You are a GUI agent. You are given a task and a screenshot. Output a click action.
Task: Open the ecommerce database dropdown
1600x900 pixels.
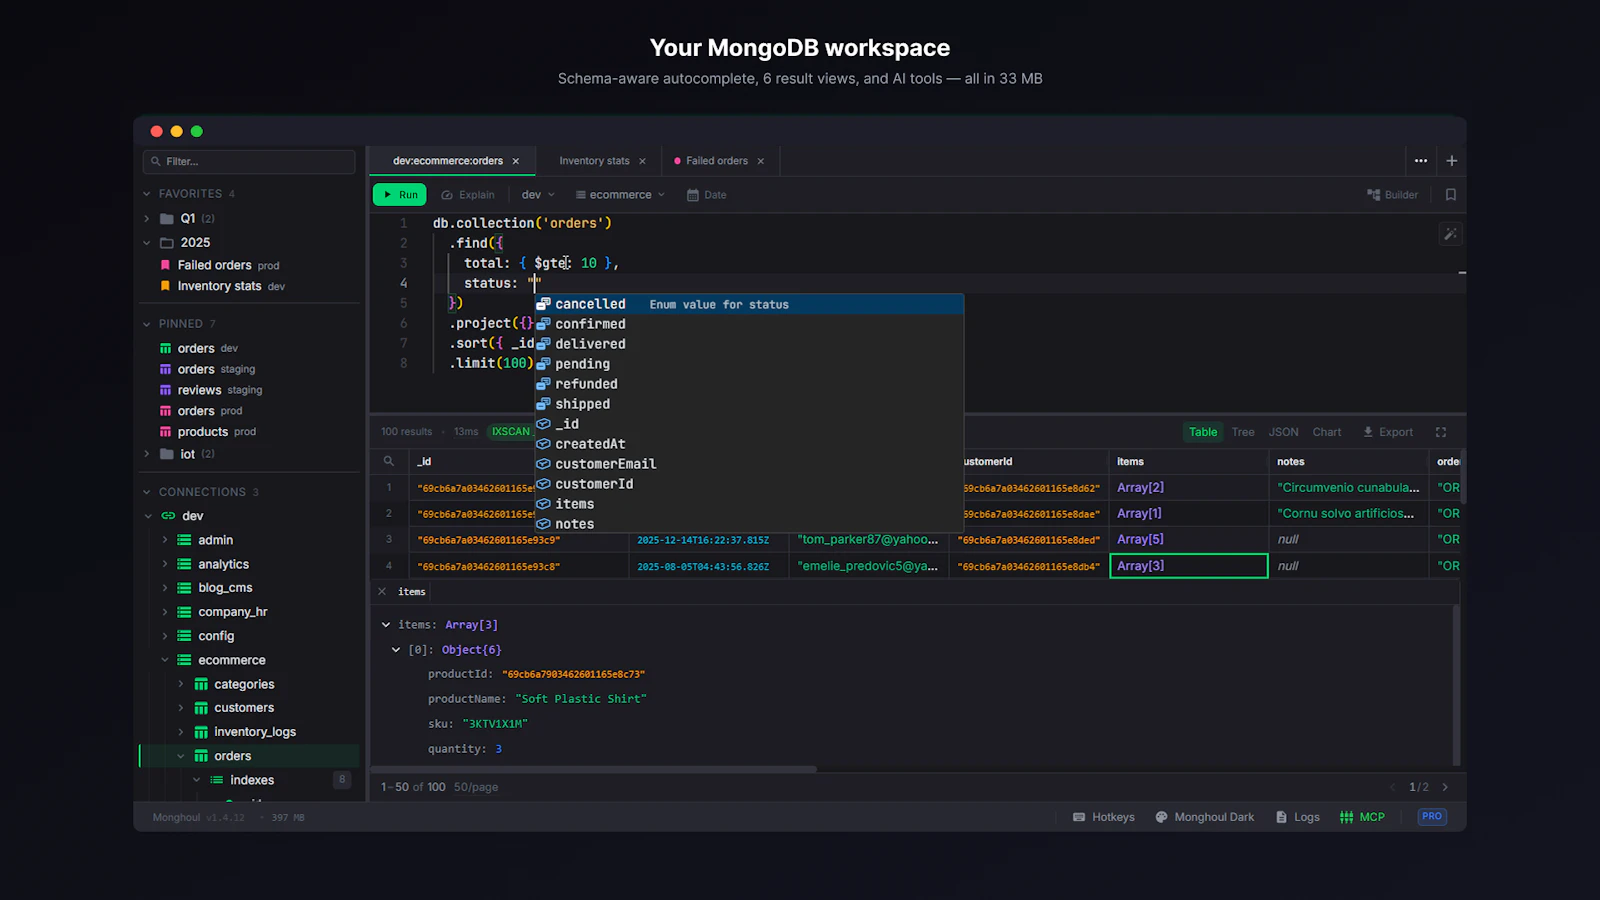point(620,195)
